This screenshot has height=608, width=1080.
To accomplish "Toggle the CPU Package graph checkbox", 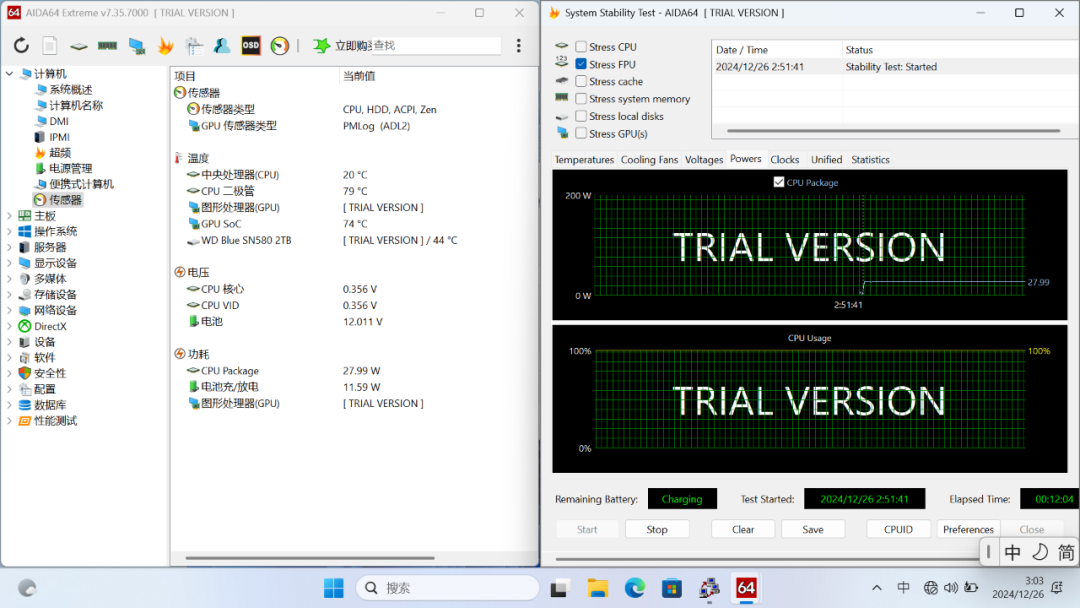I will [x=779, y=182].
